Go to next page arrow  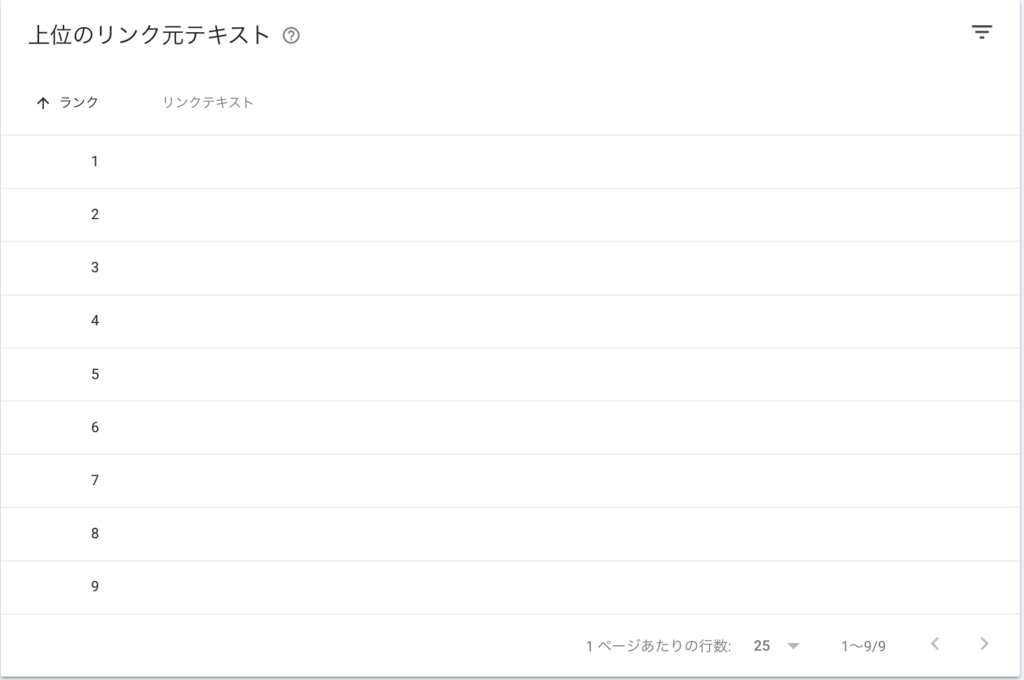pyautogui.click(x=984, y=644)
